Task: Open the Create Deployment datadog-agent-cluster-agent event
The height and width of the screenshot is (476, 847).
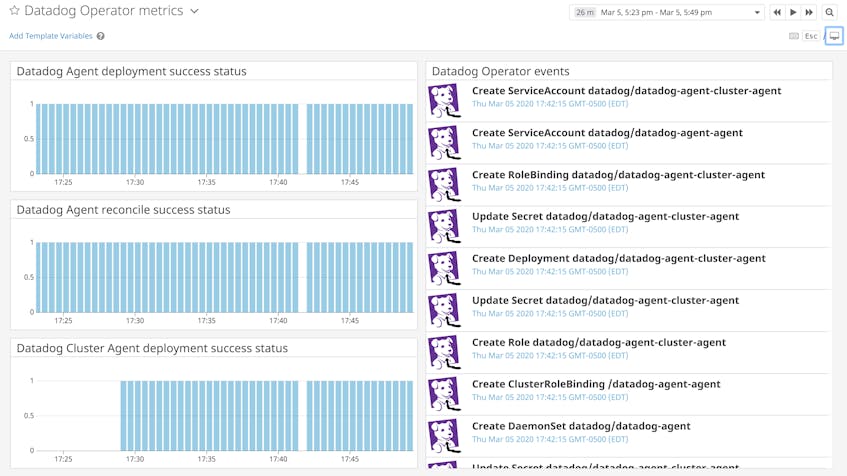Action: pyautogui.click(x=619, y=258)
